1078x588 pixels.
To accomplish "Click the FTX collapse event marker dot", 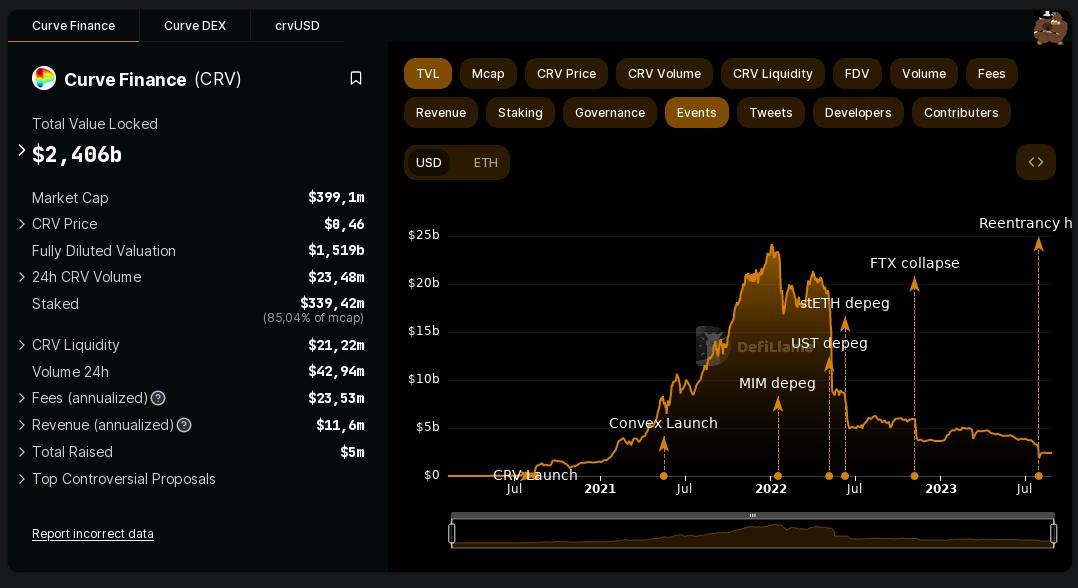I will point(914,476).
